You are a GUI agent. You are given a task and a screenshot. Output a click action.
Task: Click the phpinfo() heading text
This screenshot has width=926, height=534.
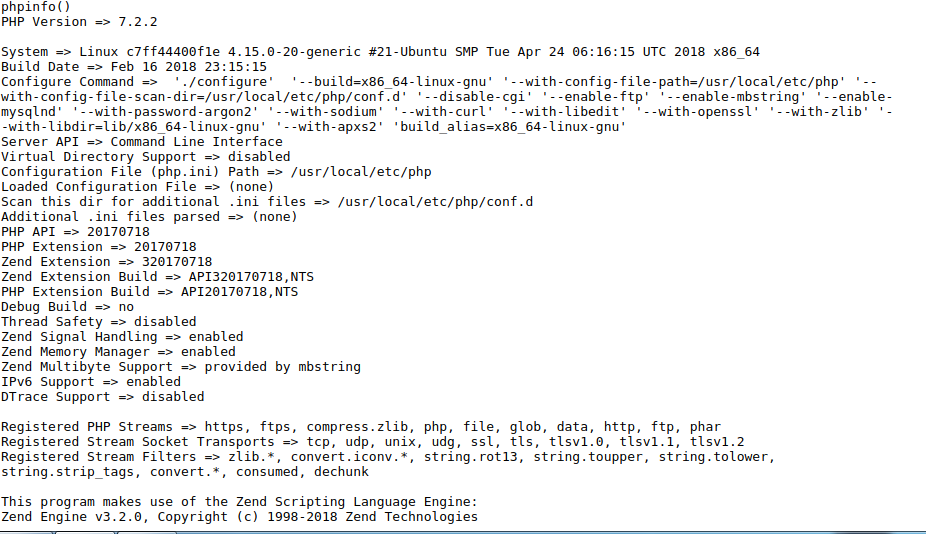point(36,7)
